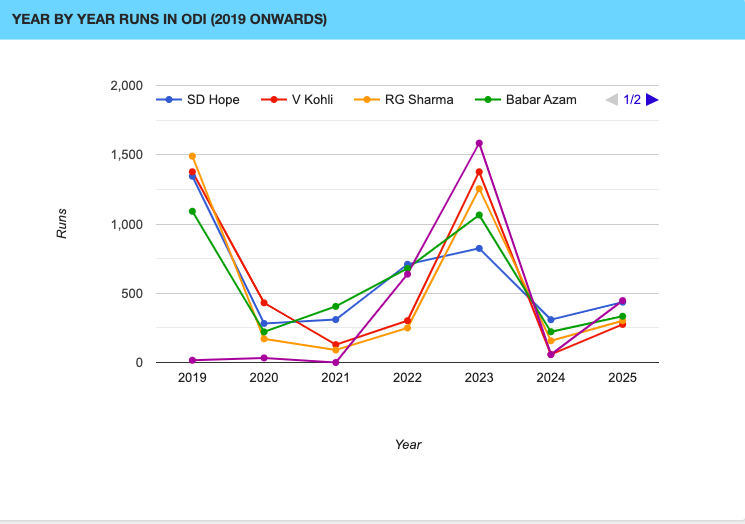The width and height of the screenshot is (745, 524).
Task: Click green Babar Azam point for 2019
Action: 192,211
